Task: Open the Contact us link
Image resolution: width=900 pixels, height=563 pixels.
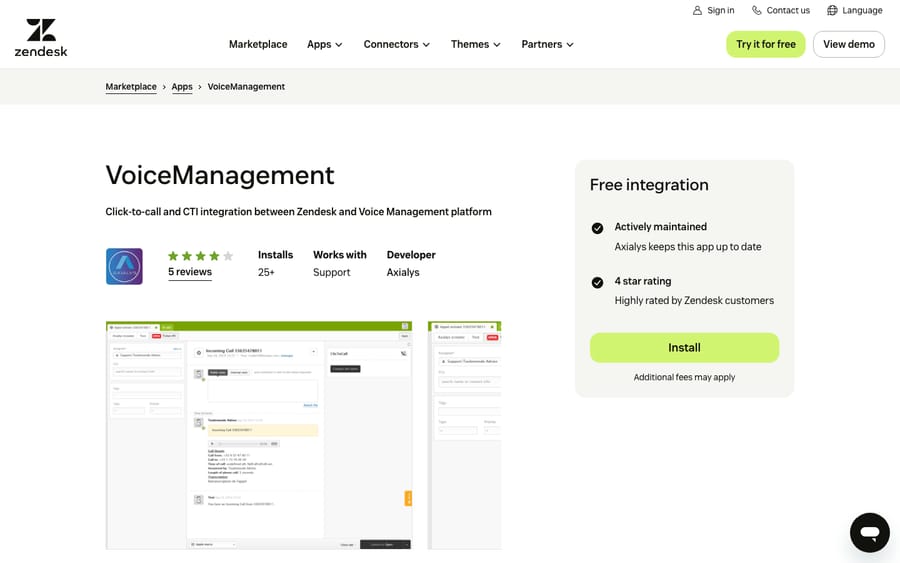Action: (781, 10)
